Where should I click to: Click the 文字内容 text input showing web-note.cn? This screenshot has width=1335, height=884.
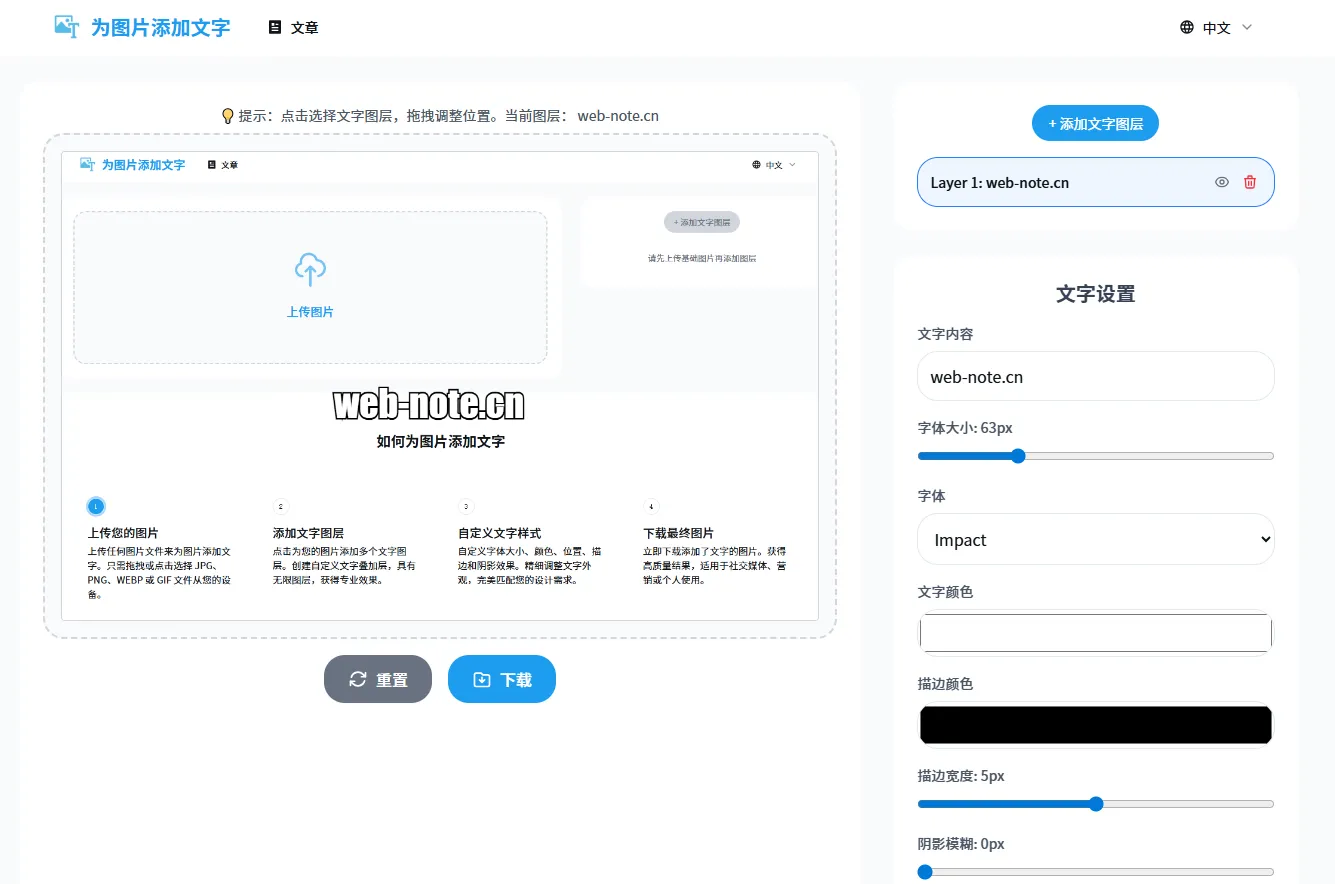click(1095, 376)
